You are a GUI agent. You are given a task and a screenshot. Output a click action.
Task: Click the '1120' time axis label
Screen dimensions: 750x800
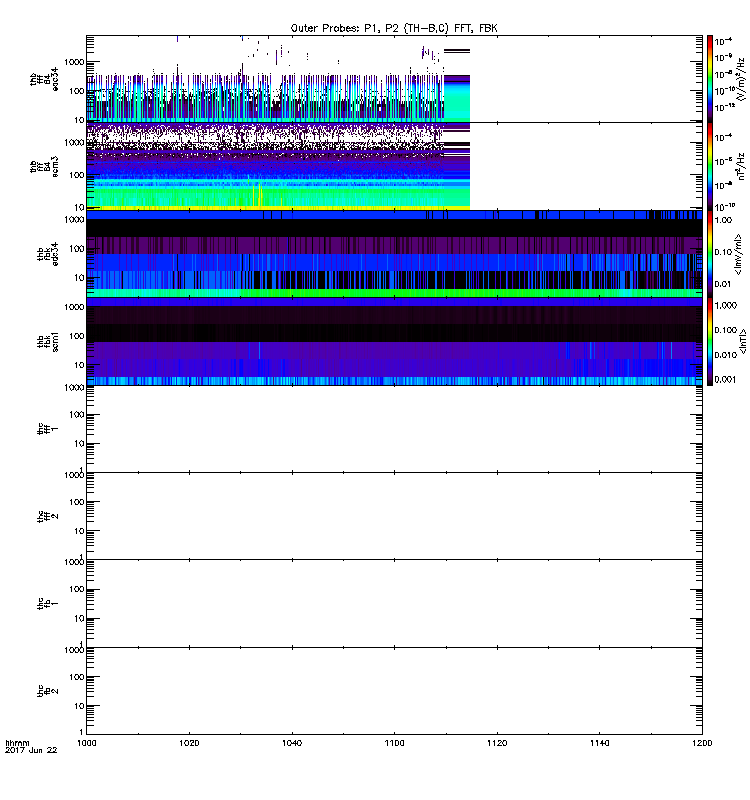[497, 743]
